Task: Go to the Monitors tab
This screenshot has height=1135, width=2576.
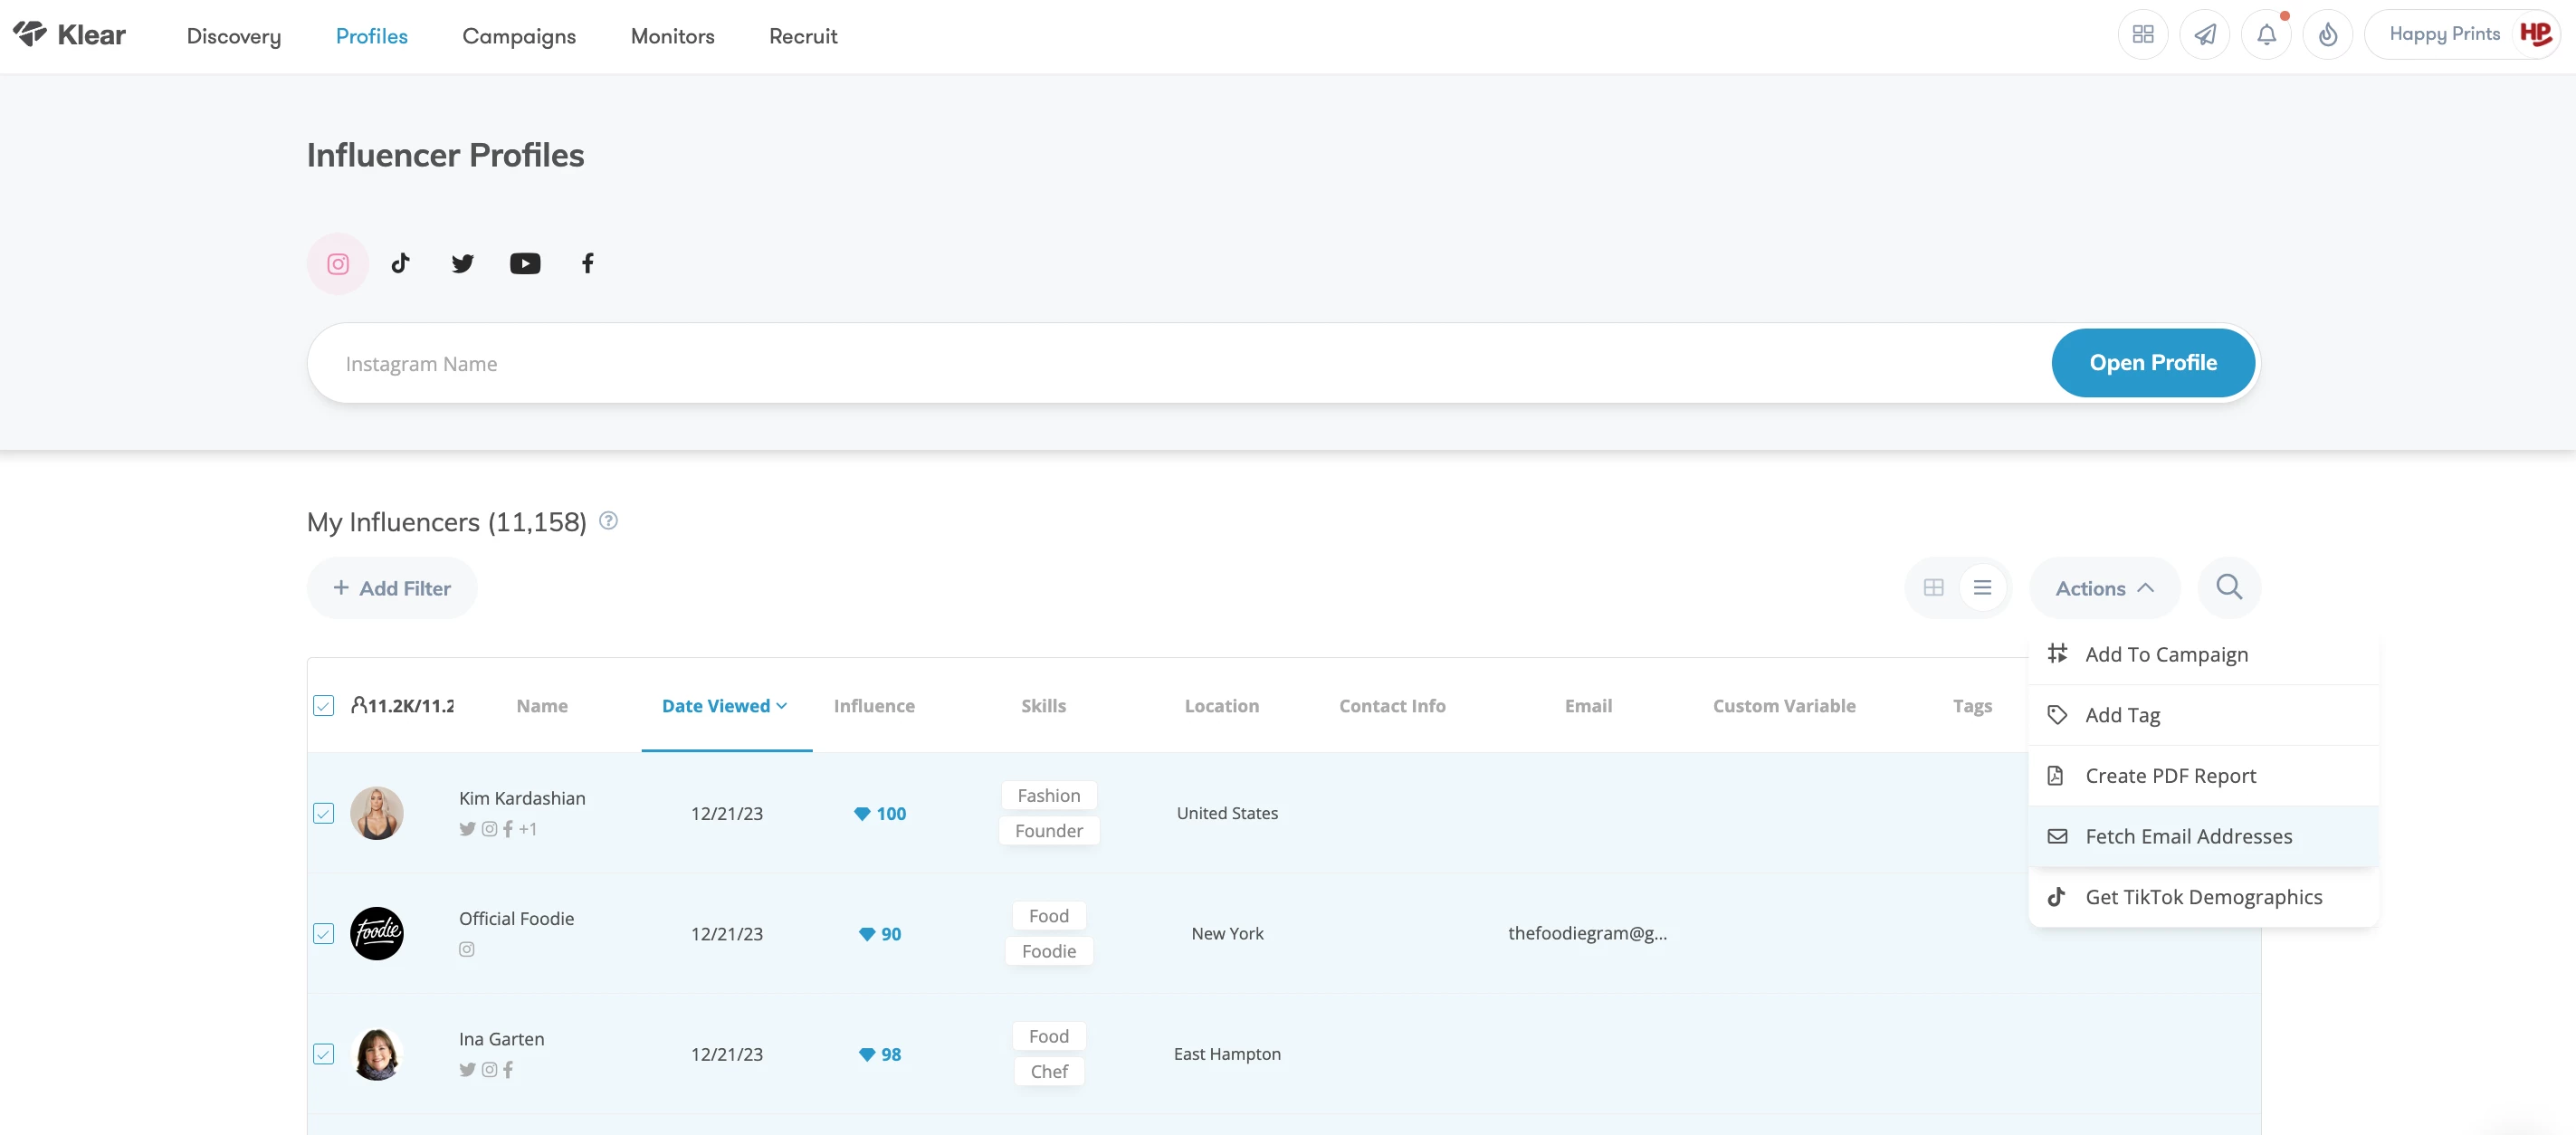Action: (x=673, y=36)
